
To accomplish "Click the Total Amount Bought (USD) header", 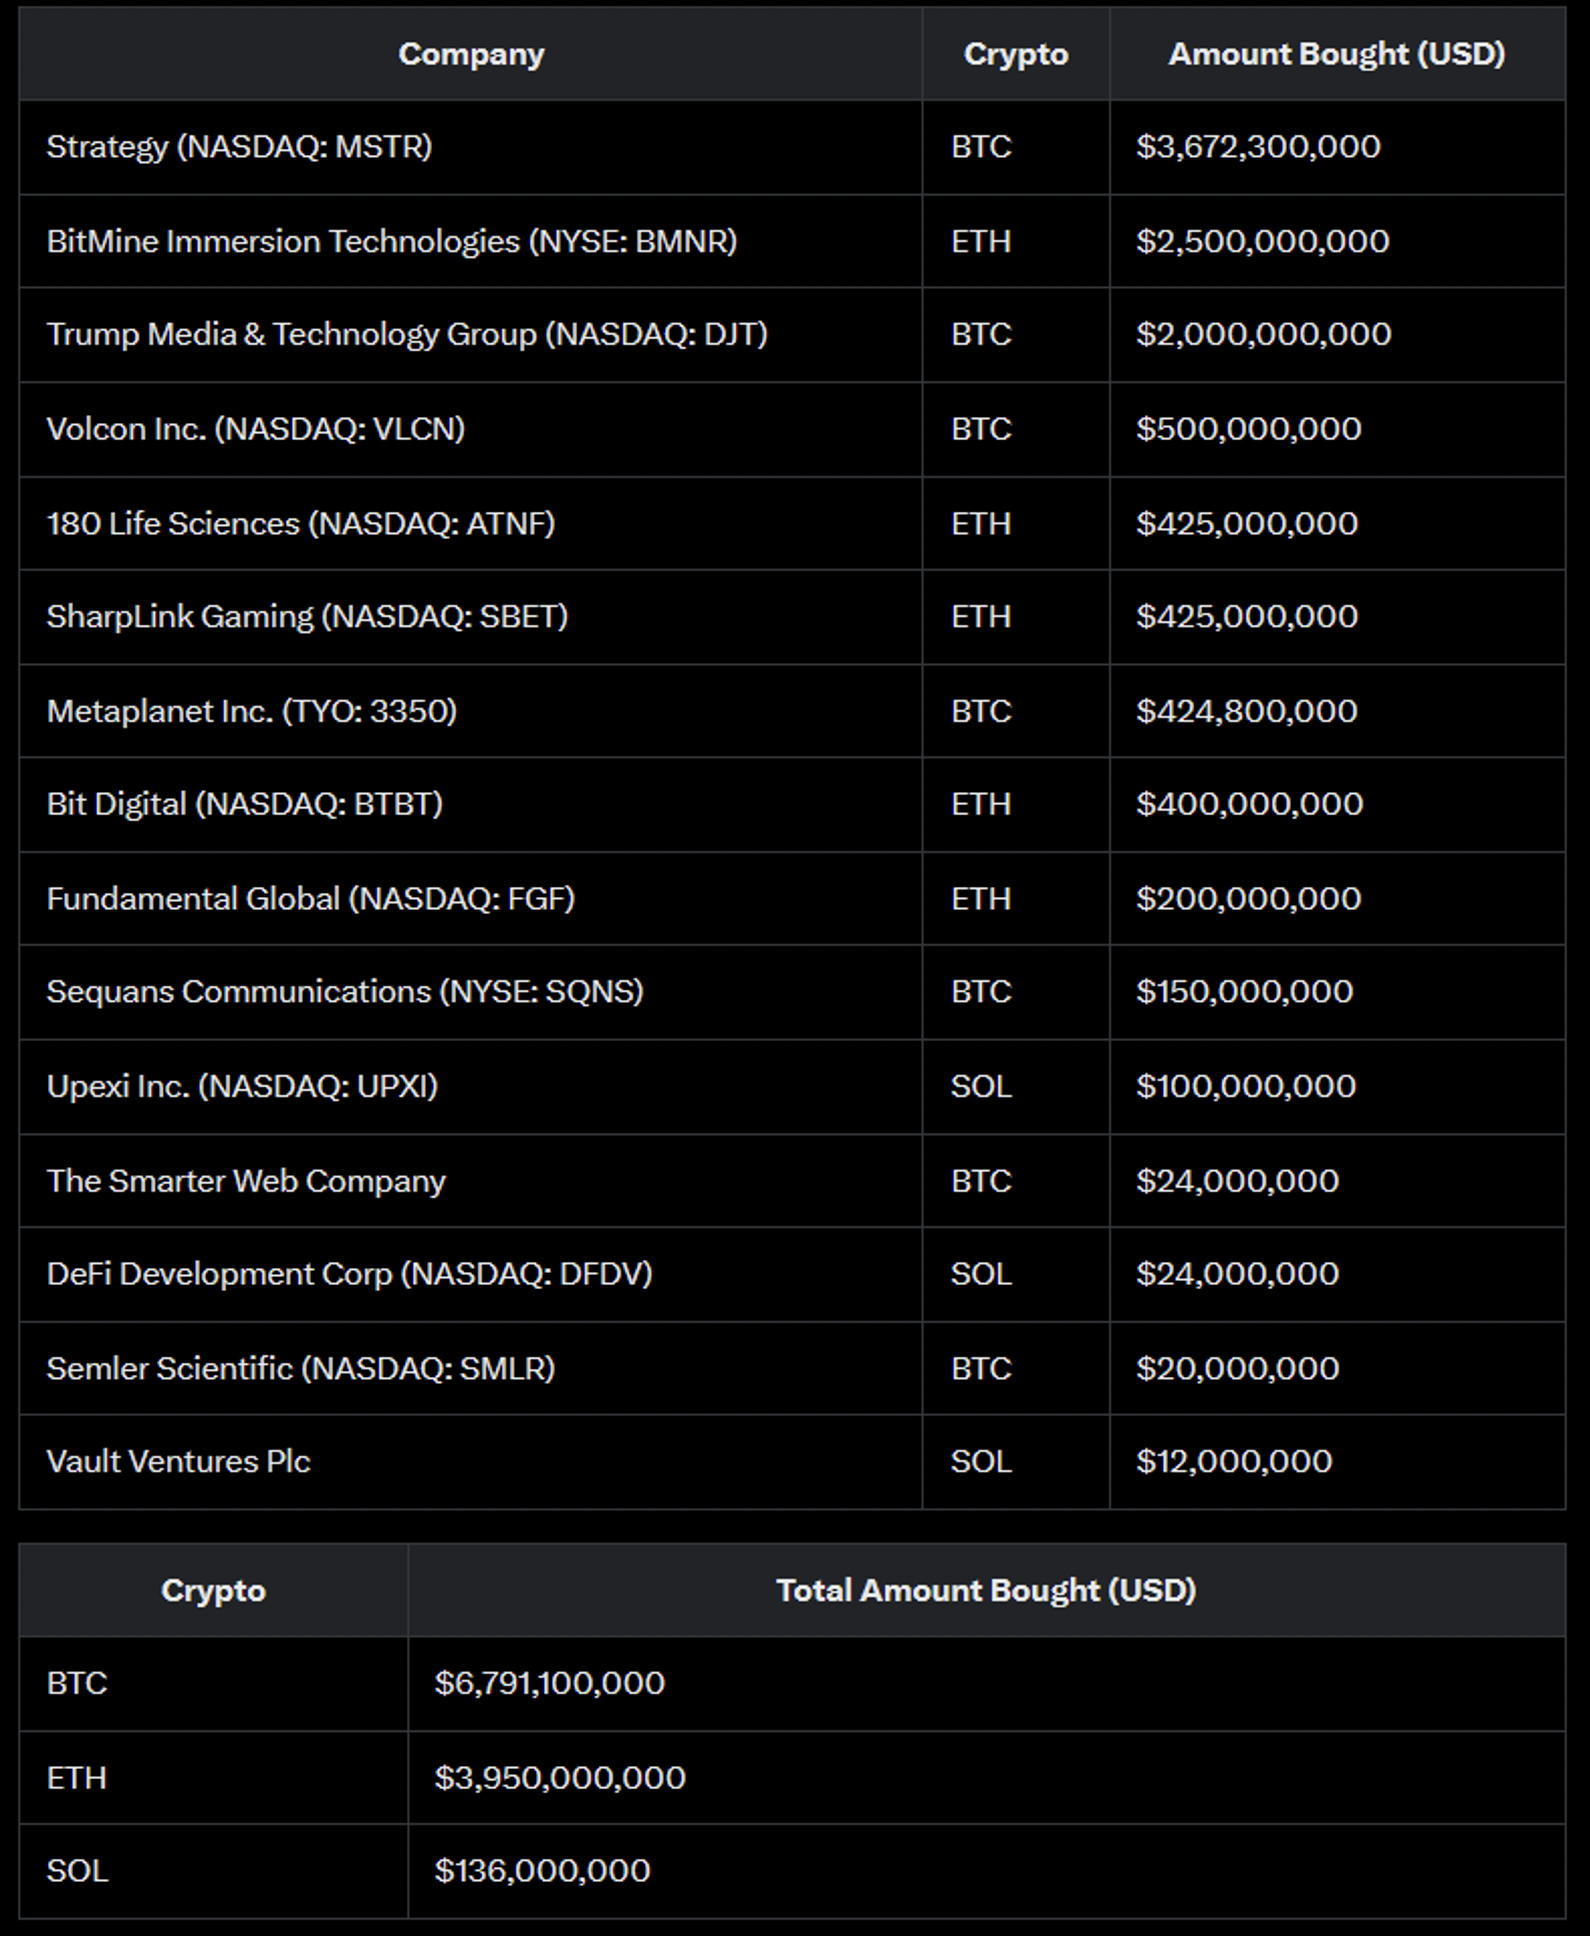I will coord(986,1590).
